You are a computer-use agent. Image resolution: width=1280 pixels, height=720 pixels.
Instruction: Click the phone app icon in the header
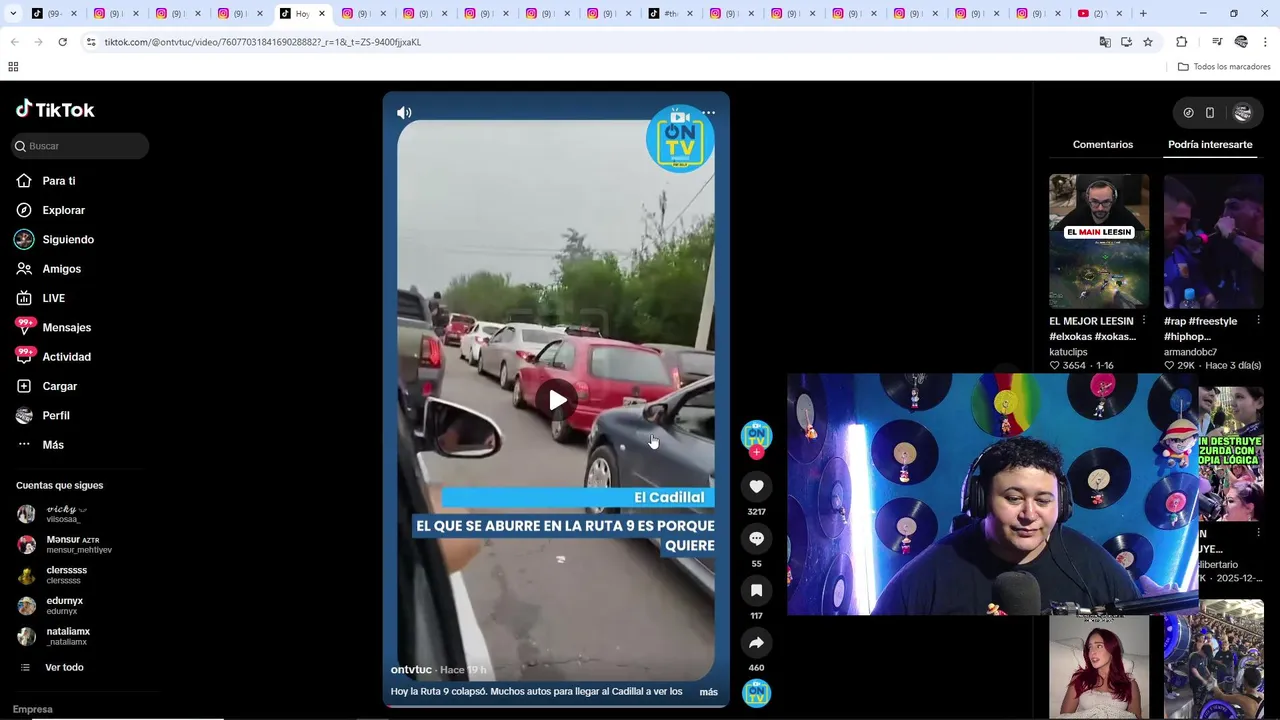[x=1210, y=113]
